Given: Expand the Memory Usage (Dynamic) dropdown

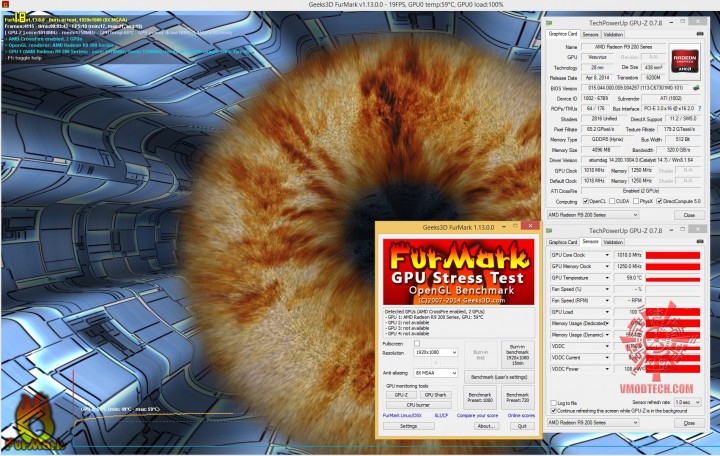Looking at the screenshot, I should pyautogui.click(x=607, y=335).
